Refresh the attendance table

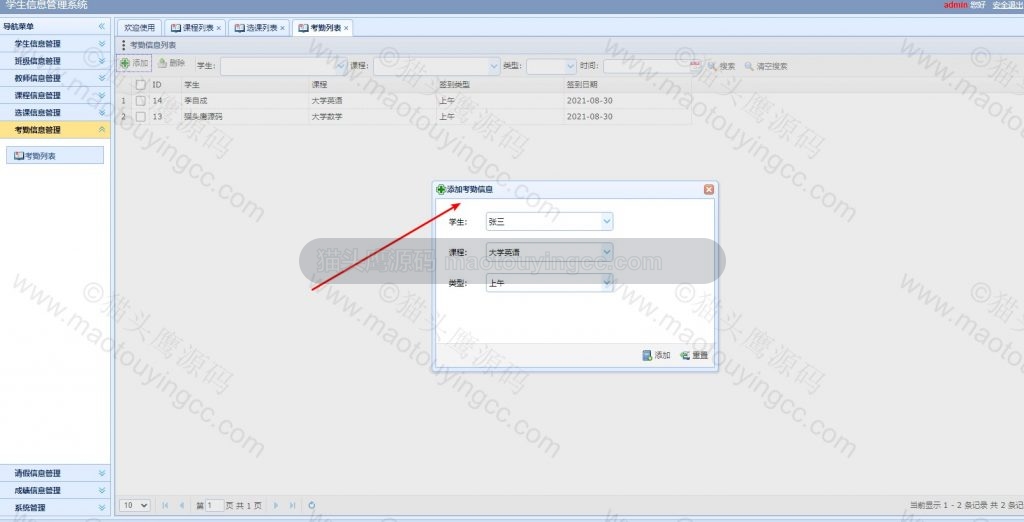point(312,505)
